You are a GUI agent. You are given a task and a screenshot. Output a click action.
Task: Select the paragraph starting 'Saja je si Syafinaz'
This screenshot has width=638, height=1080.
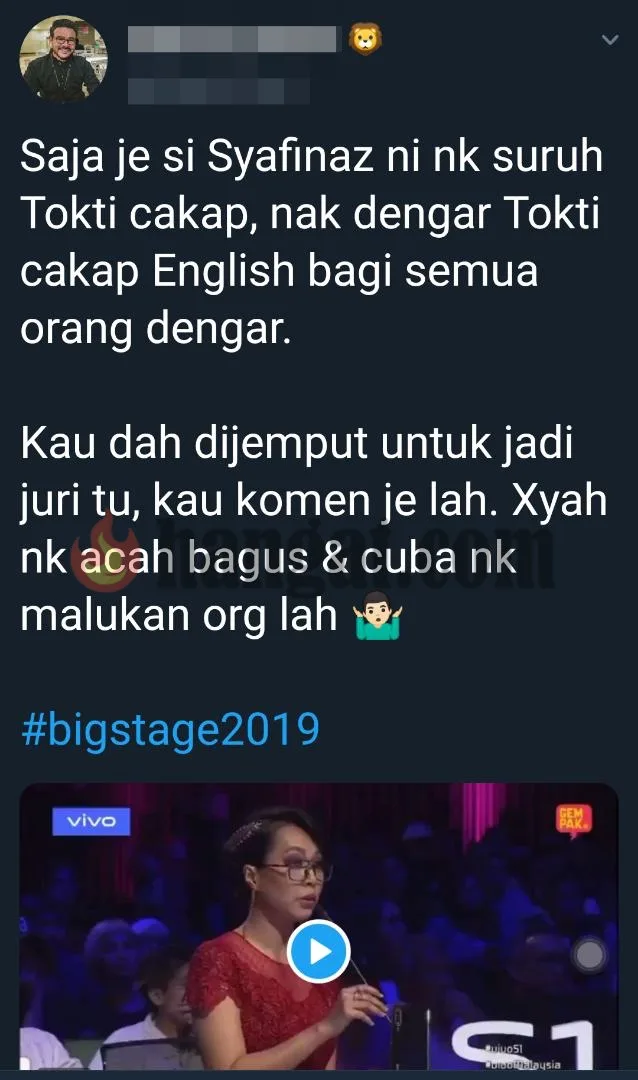pos(313,243)
